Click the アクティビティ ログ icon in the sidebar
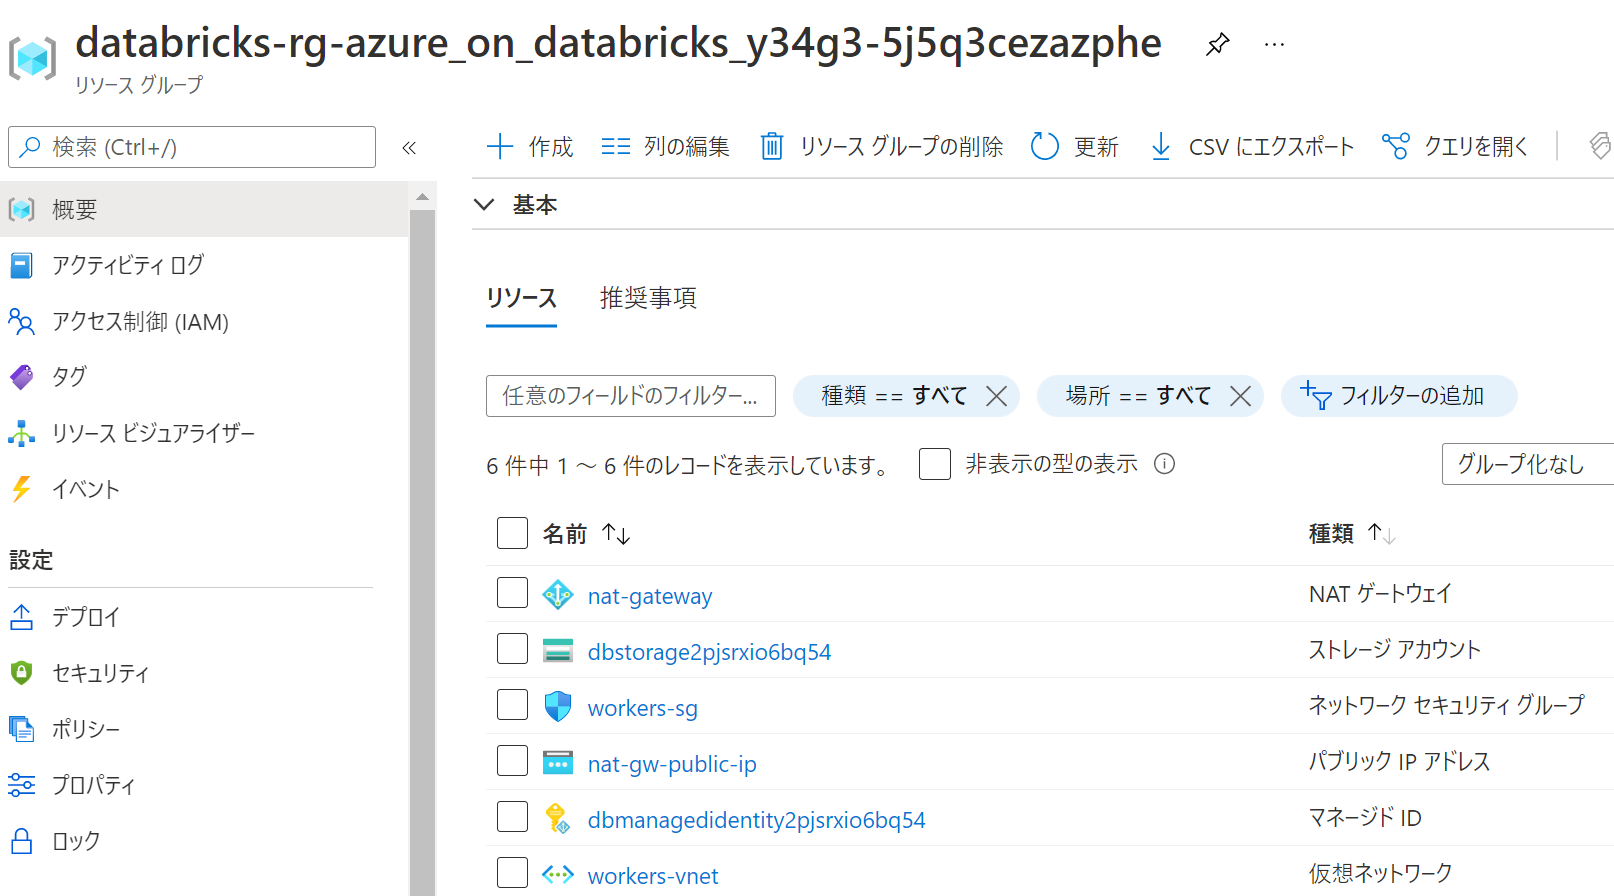 click(x=21, y=265)
